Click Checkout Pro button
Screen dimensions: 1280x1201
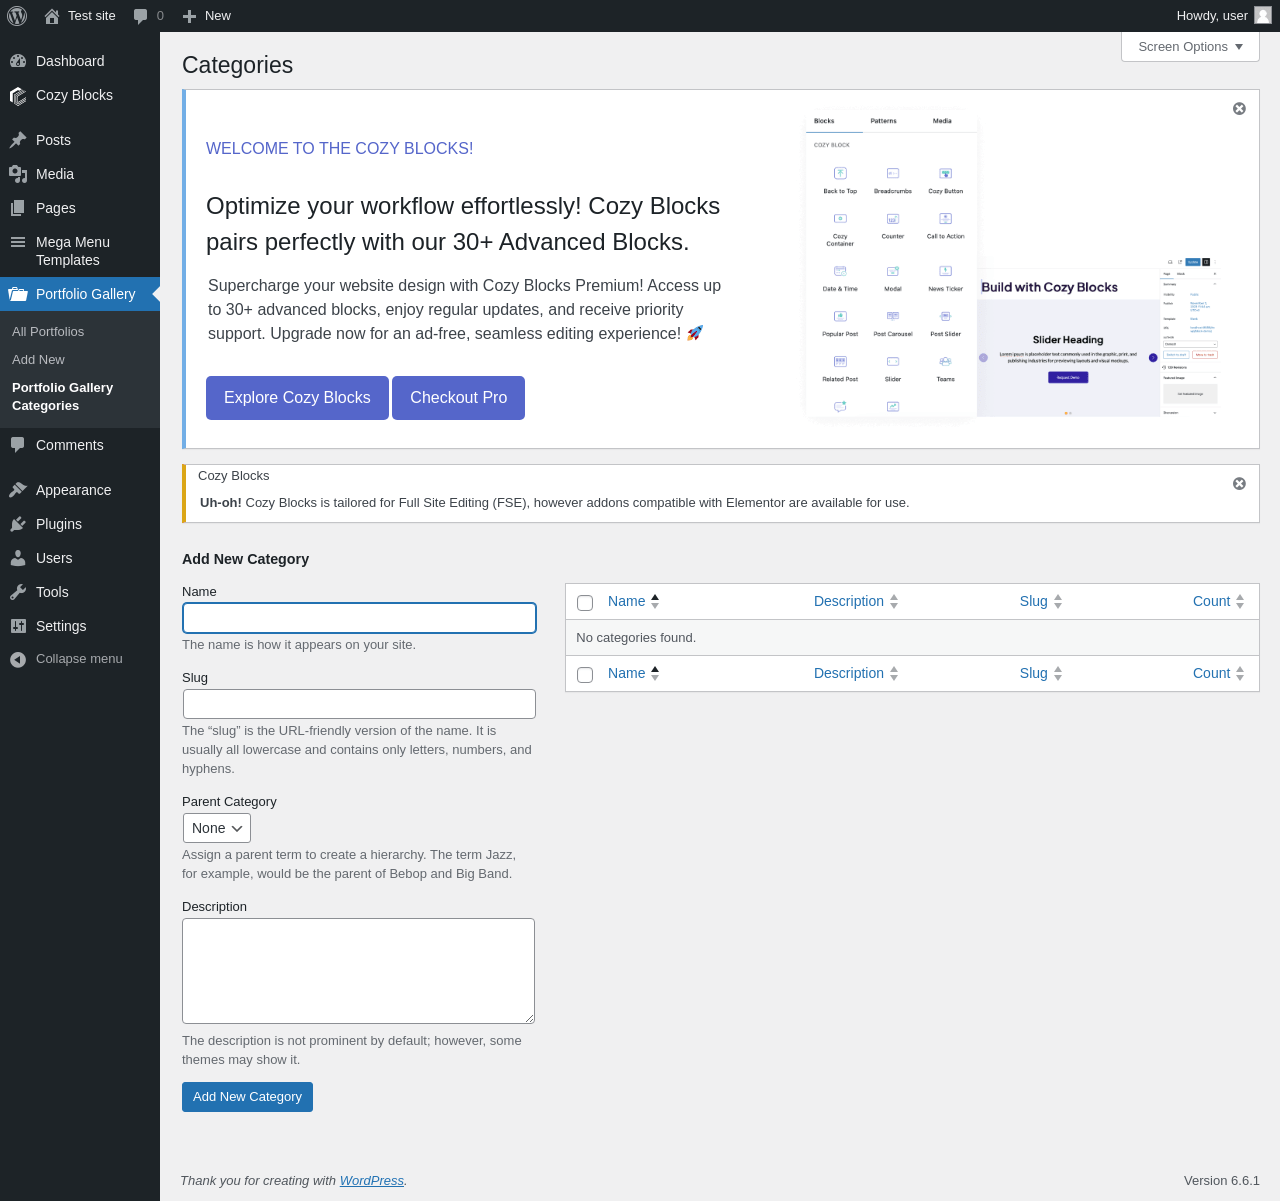458,398
